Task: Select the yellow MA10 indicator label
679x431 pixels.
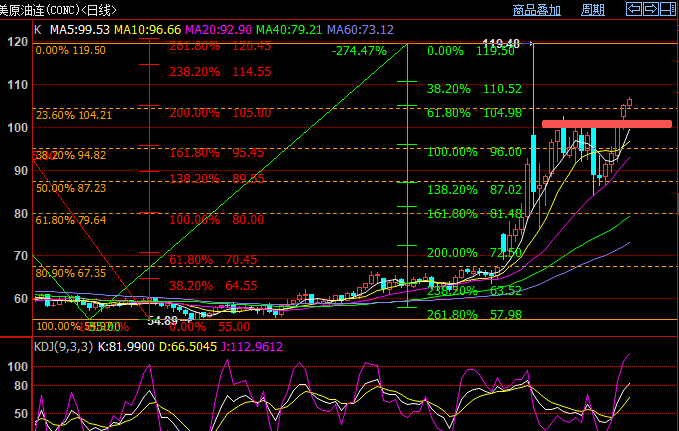Action: 147,30
